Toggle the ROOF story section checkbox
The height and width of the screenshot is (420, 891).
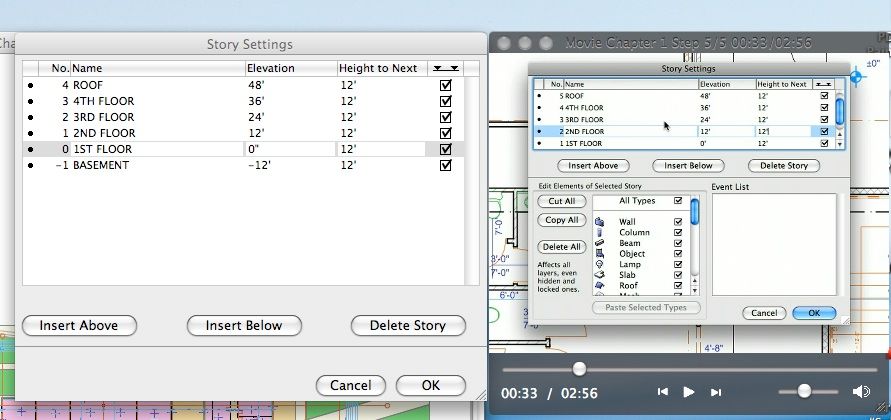[x=446, y=85]
